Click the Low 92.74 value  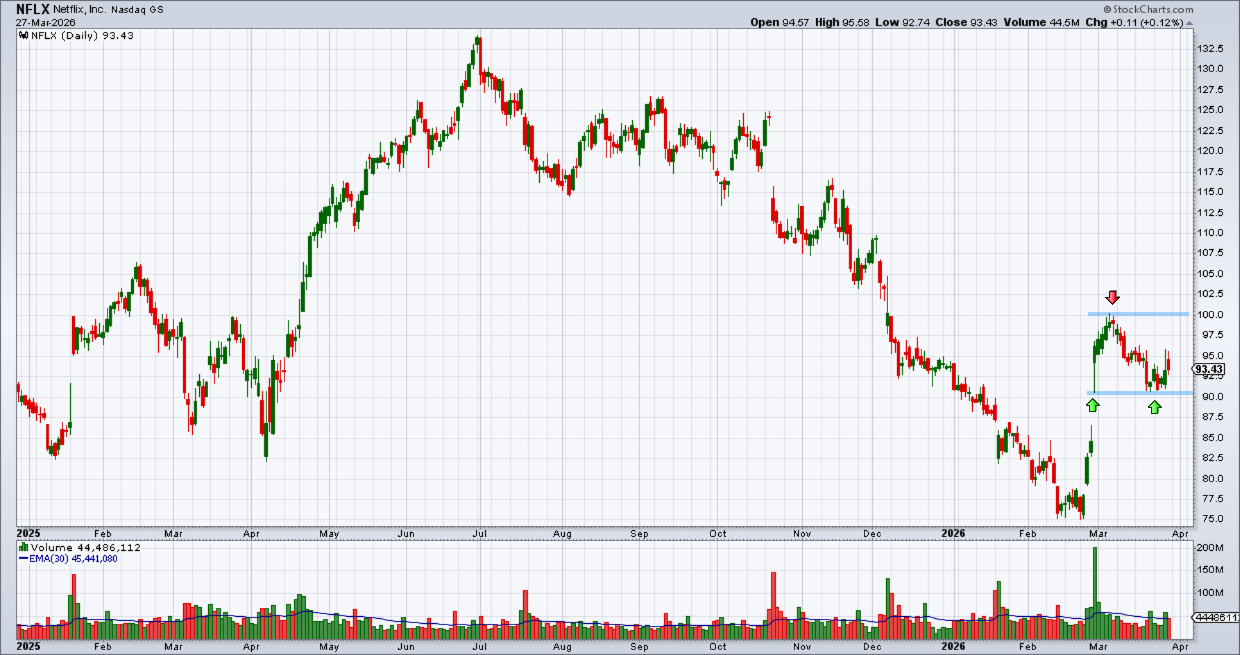click(905, 22)
